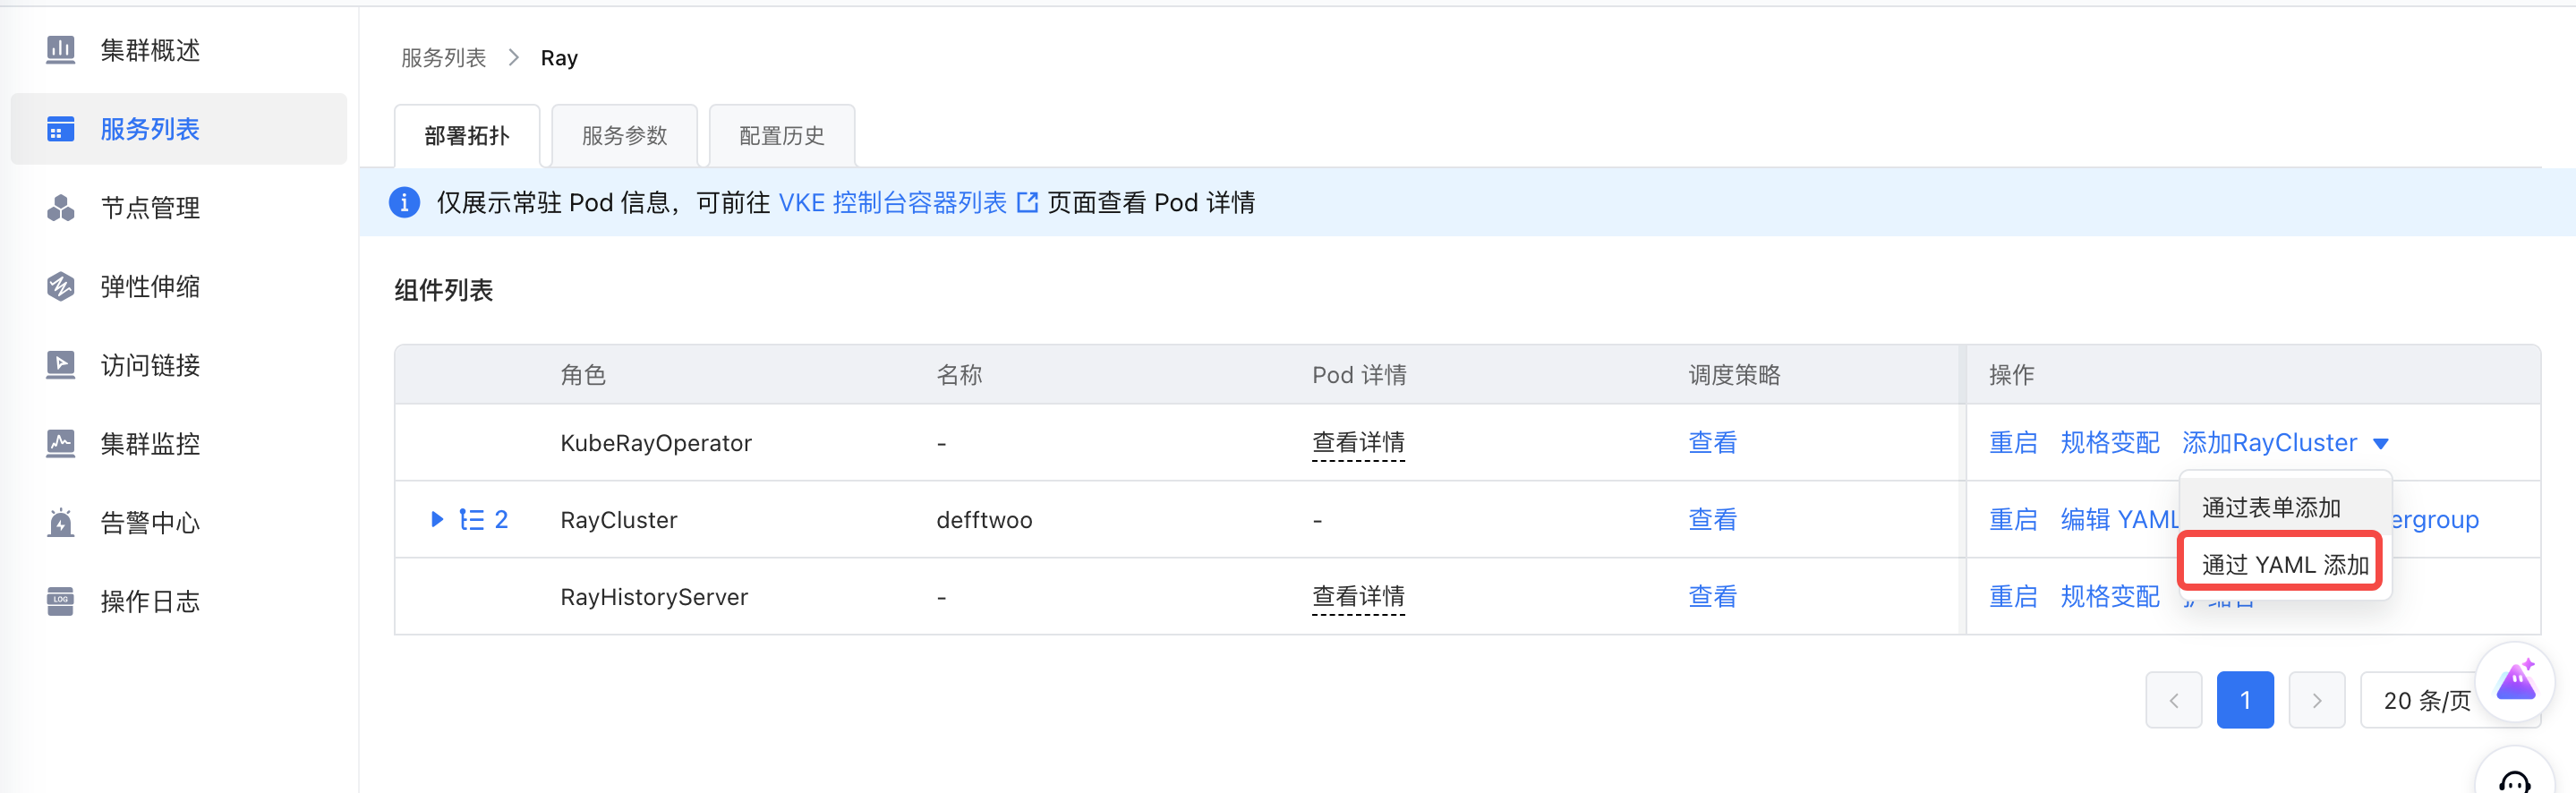Click the alert center alarm icon
The width and height of the screenshot is (2576, 793).
[x=61, y=522]
